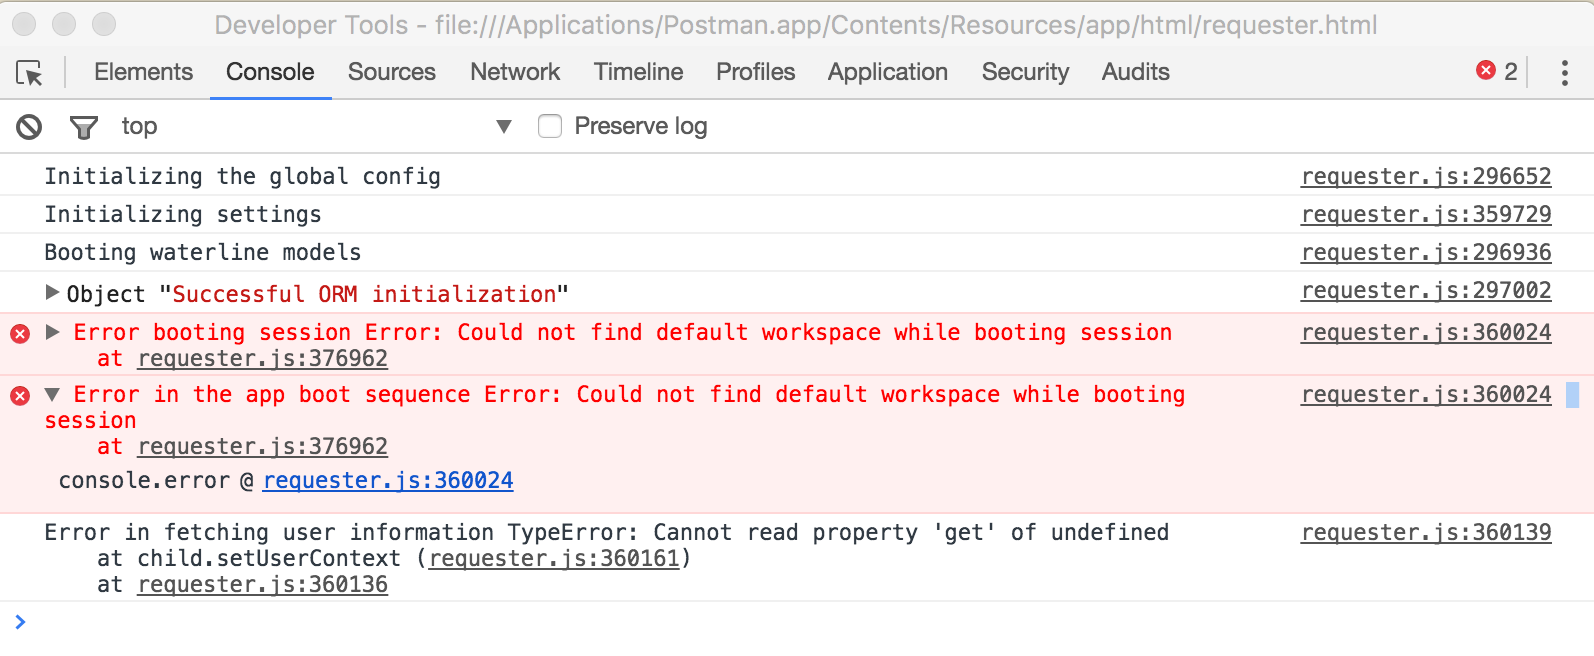Collapse the app boot sequence error
1594x656 pixels.
coord(53,393)
